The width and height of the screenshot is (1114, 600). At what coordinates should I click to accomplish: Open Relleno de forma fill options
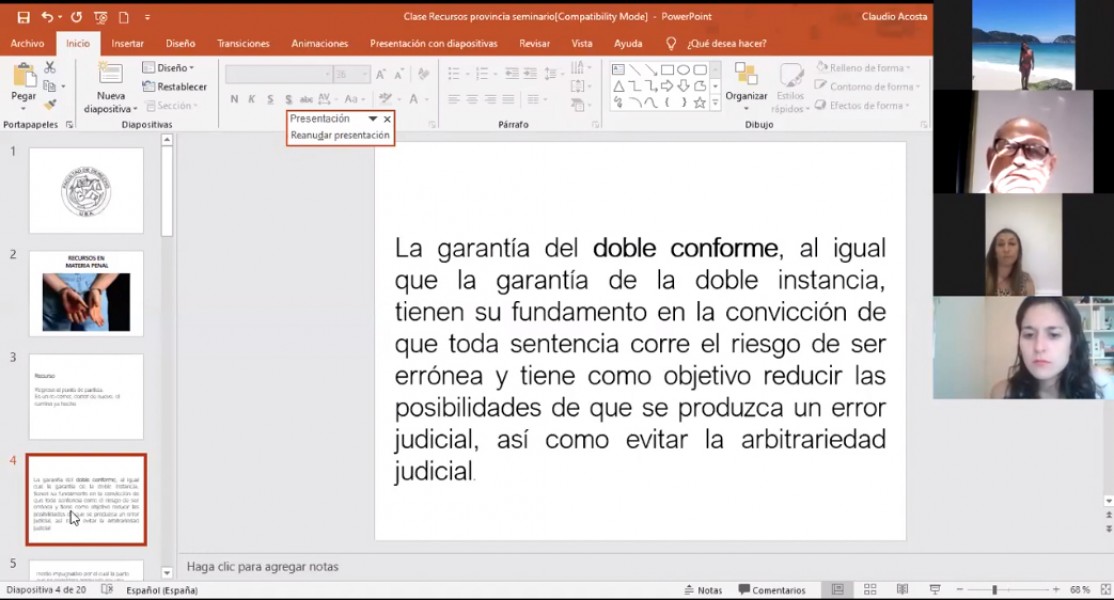pos(863,67)
